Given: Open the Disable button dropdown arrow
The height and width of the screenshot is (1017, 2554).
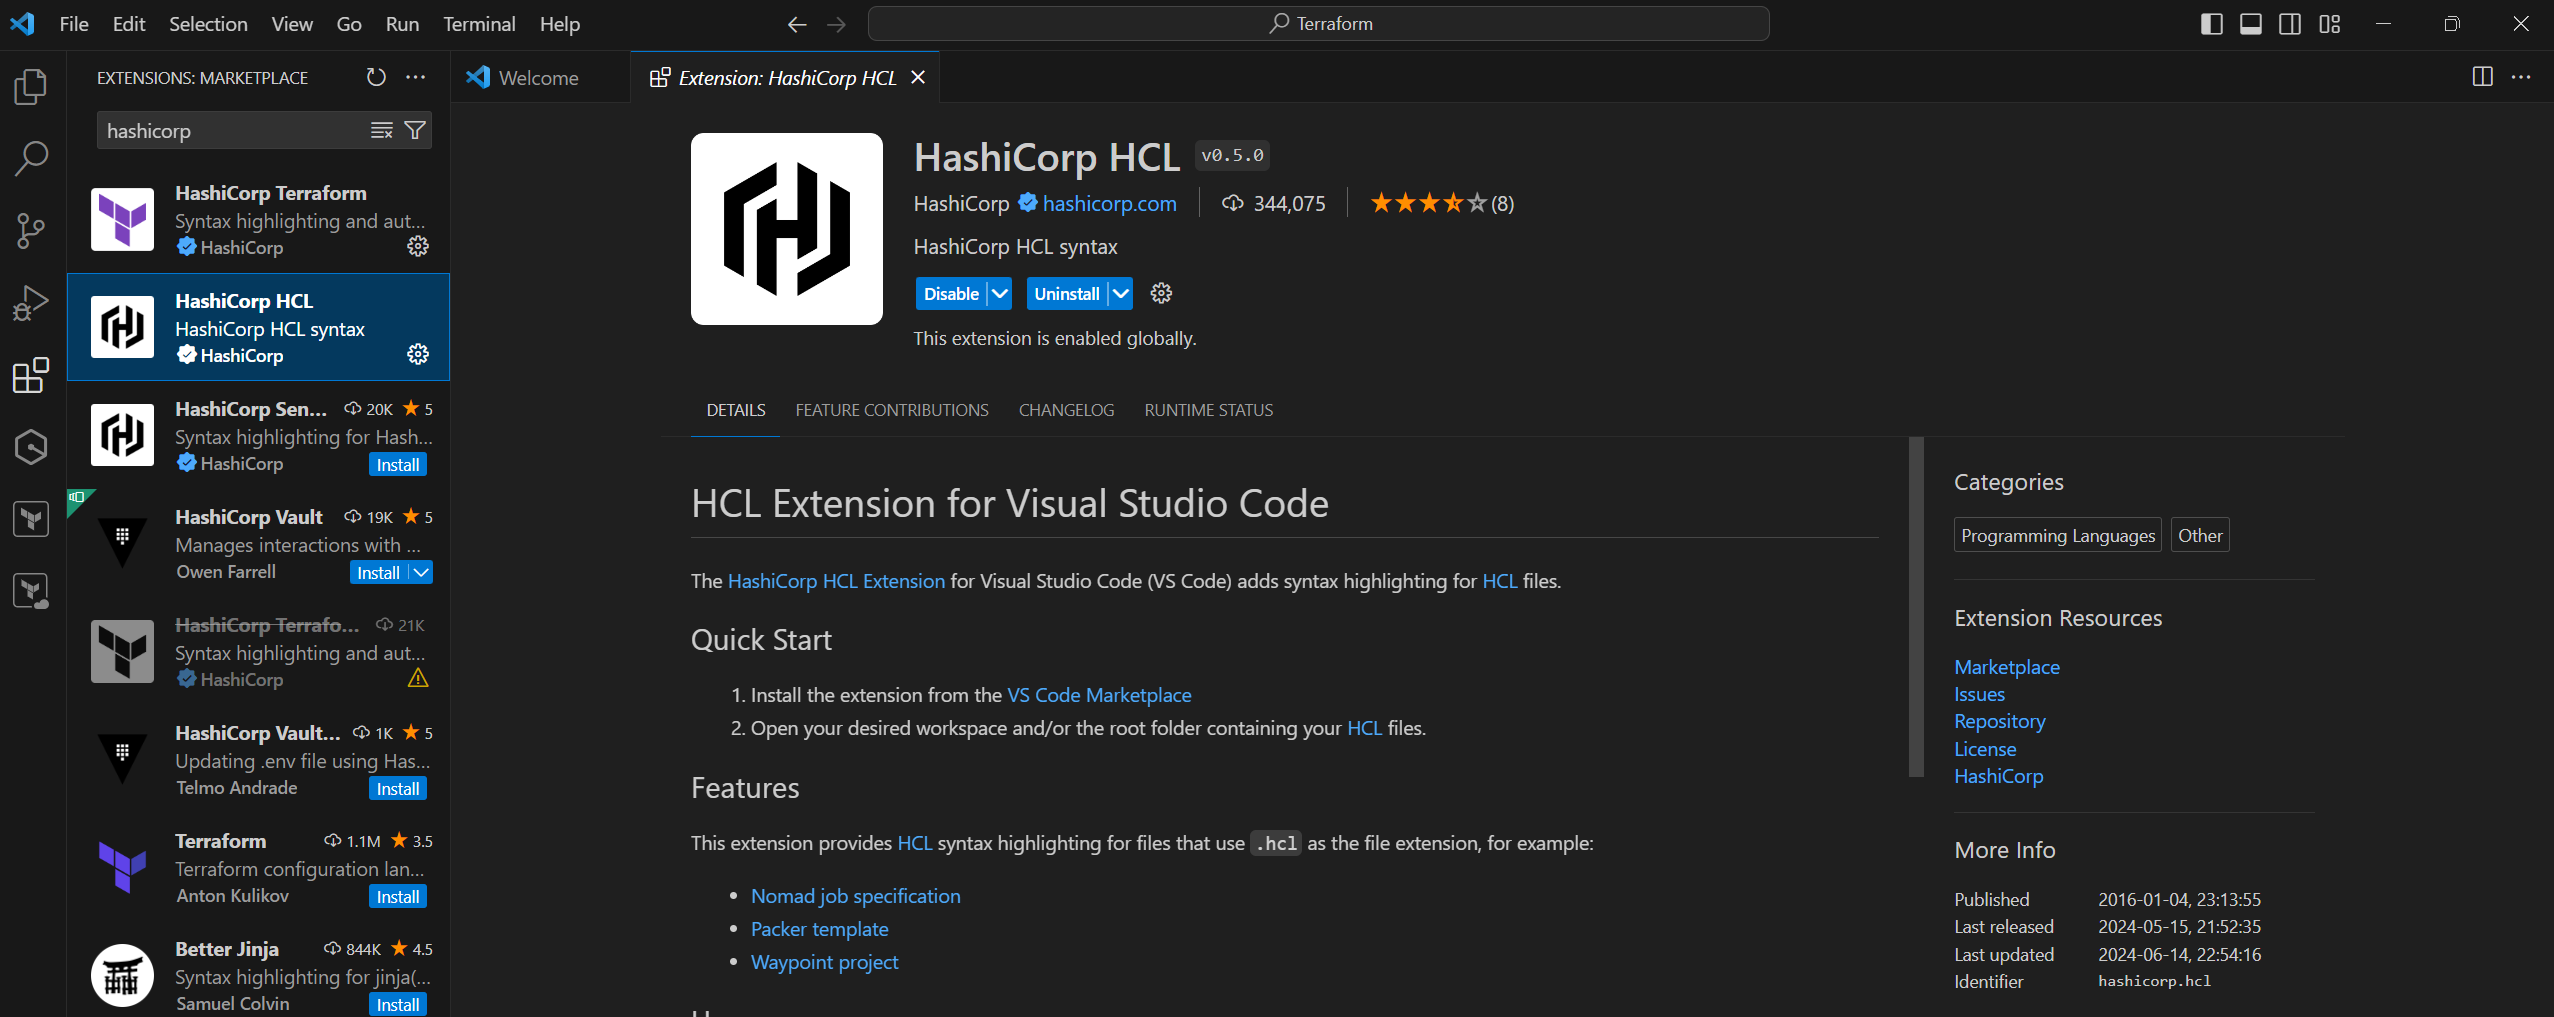Looking at the screenshot, I should tap(999, 293).
